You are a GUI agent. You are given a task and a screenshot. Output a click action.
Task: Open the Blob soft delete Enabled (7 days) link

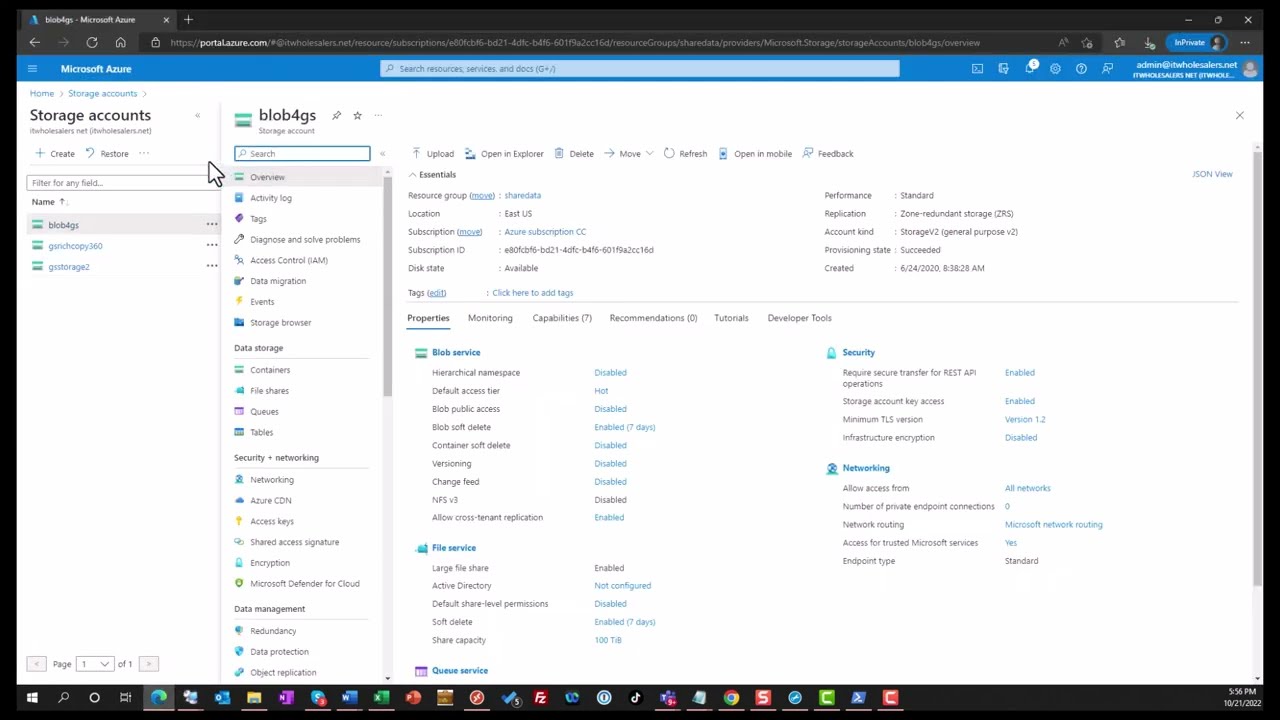coord(624,427)
